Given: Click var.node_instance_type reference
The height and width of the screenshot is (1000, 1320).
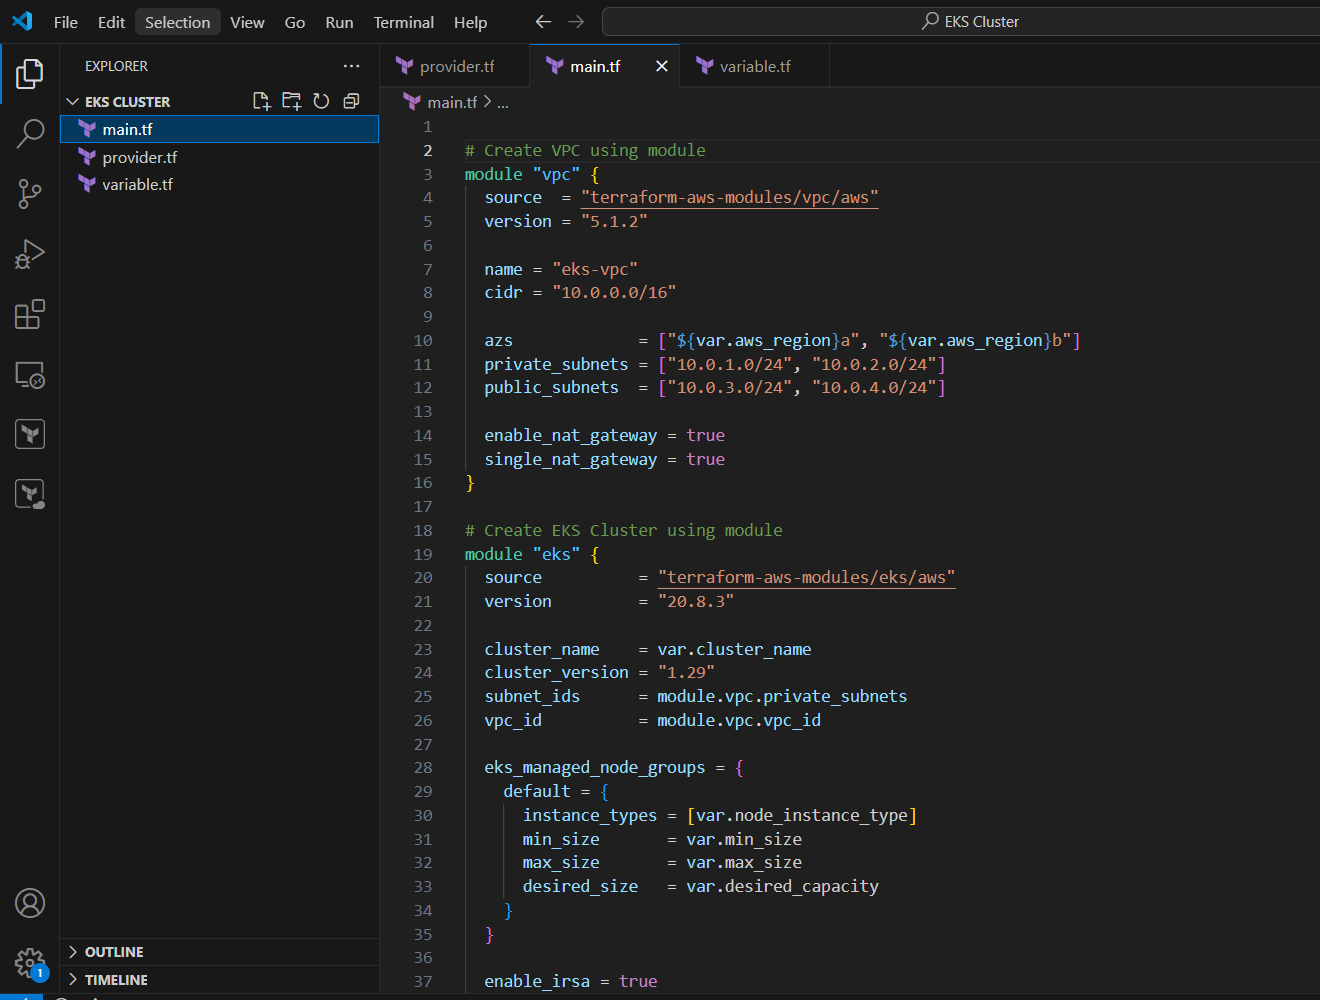Looking at the screenshot, I should [802, 815].
